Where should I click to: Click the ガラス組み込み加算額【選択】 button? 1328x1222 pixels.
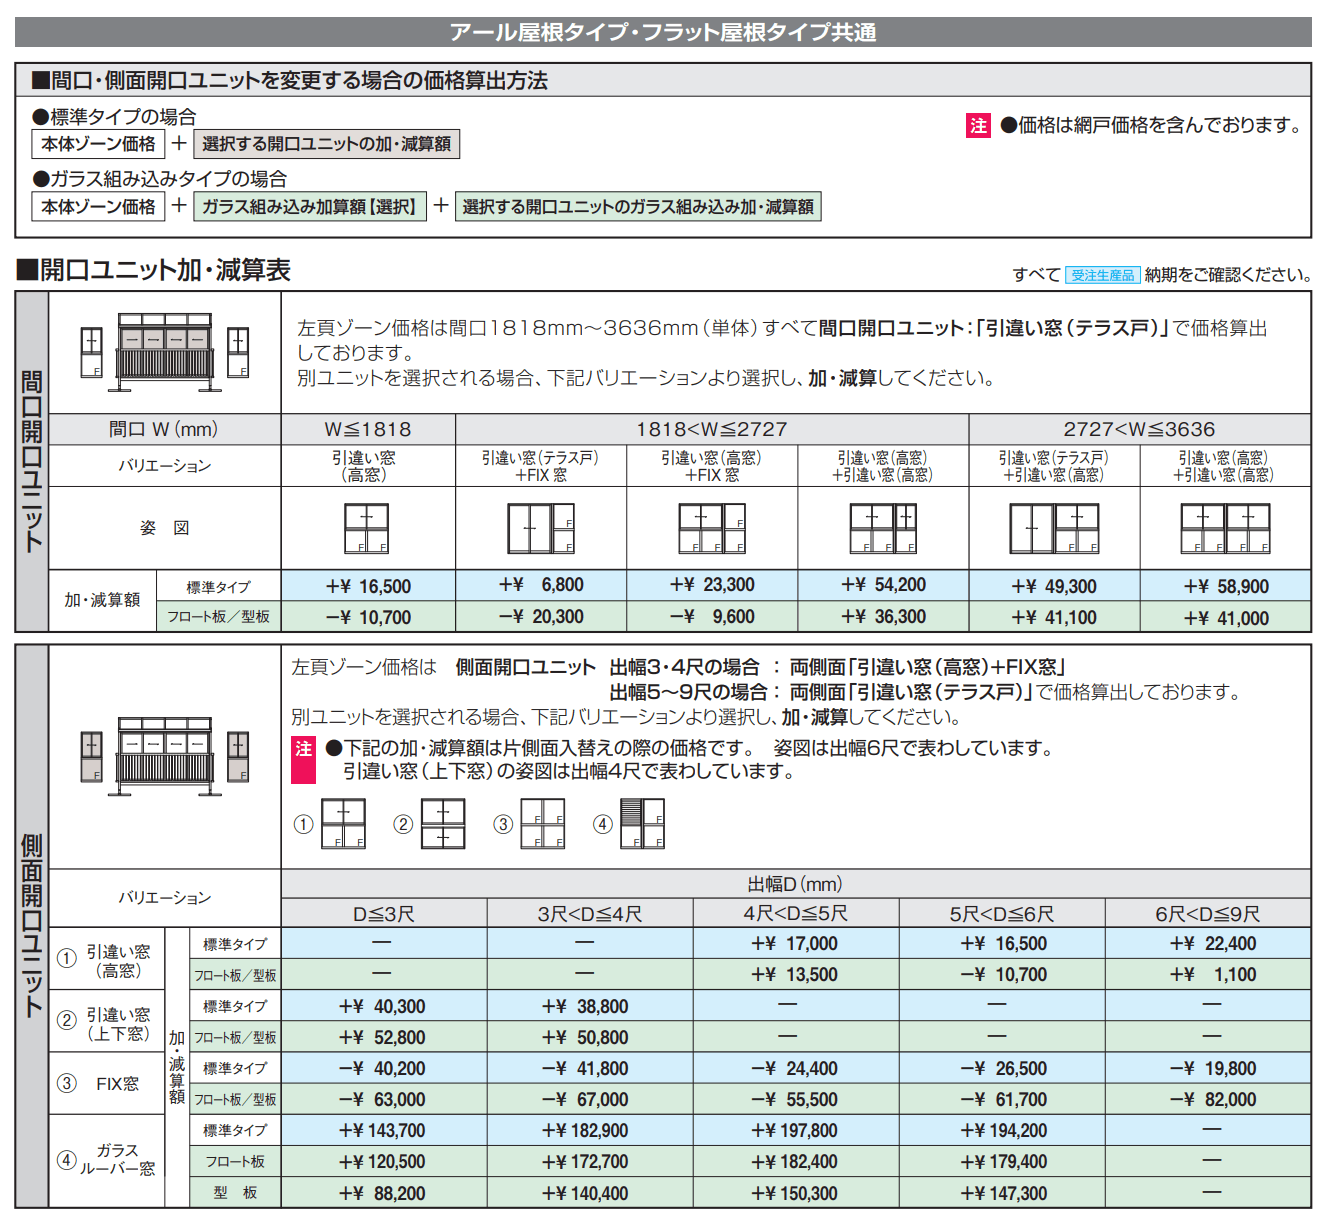coord(310,207)
